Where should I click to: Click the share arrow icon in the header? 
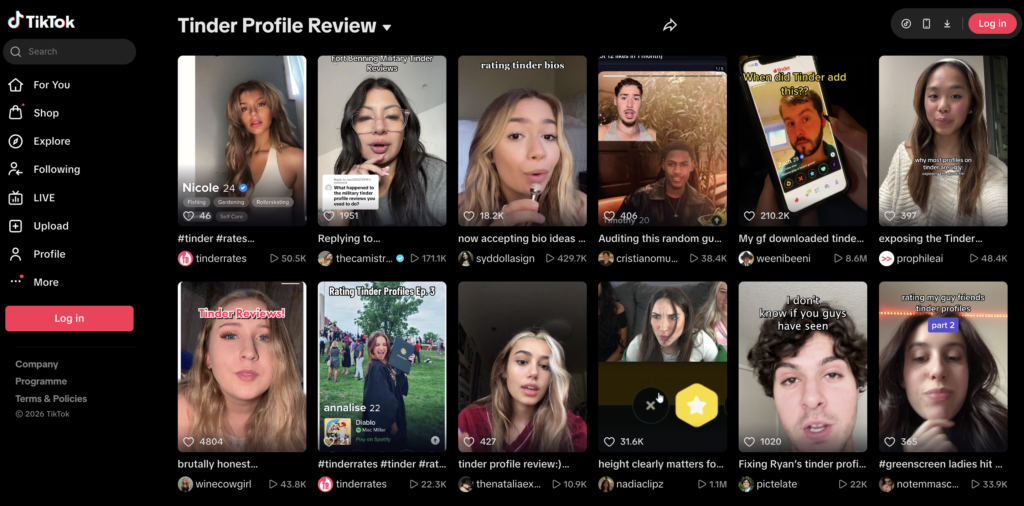pyautogui.click(x=669, y=25)
